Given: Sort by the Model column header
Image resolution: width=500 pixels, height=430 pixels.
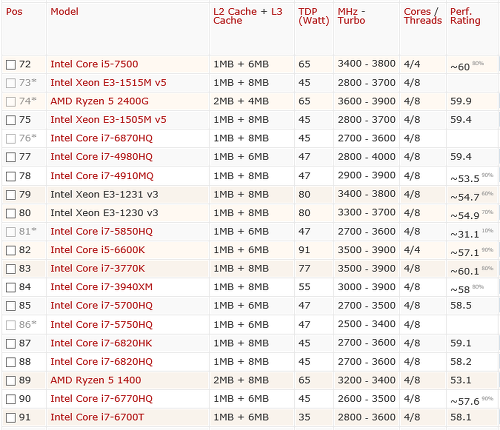Looking at the screenshot, I should (64, 12).
